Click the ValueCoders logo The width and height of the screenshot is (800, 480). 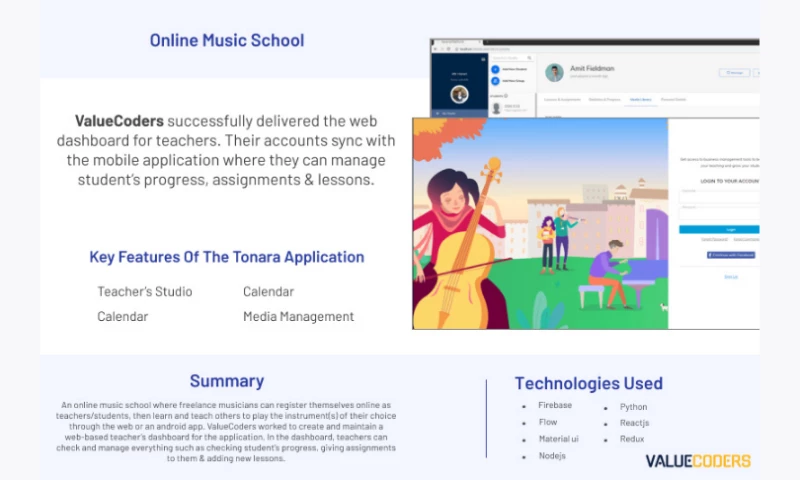point(697,461)
